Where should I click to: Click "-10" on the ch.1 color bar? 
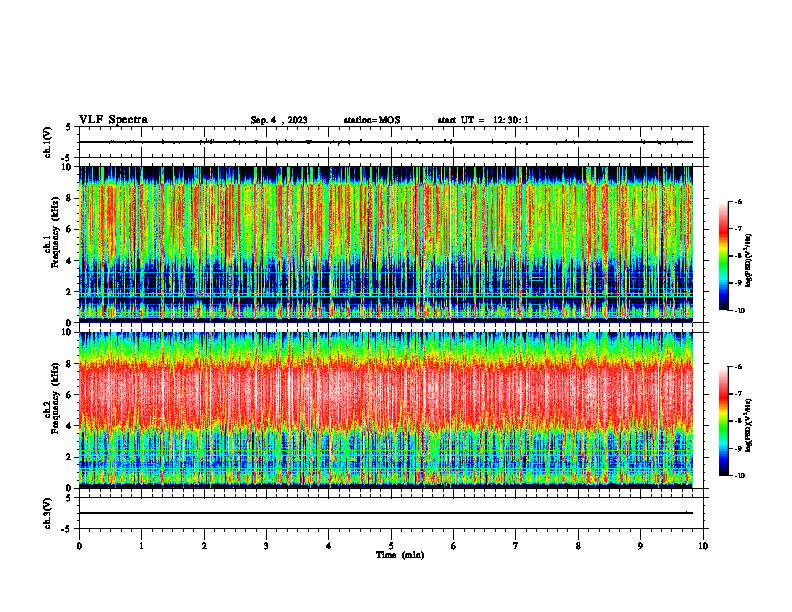(x=739, y=311)
